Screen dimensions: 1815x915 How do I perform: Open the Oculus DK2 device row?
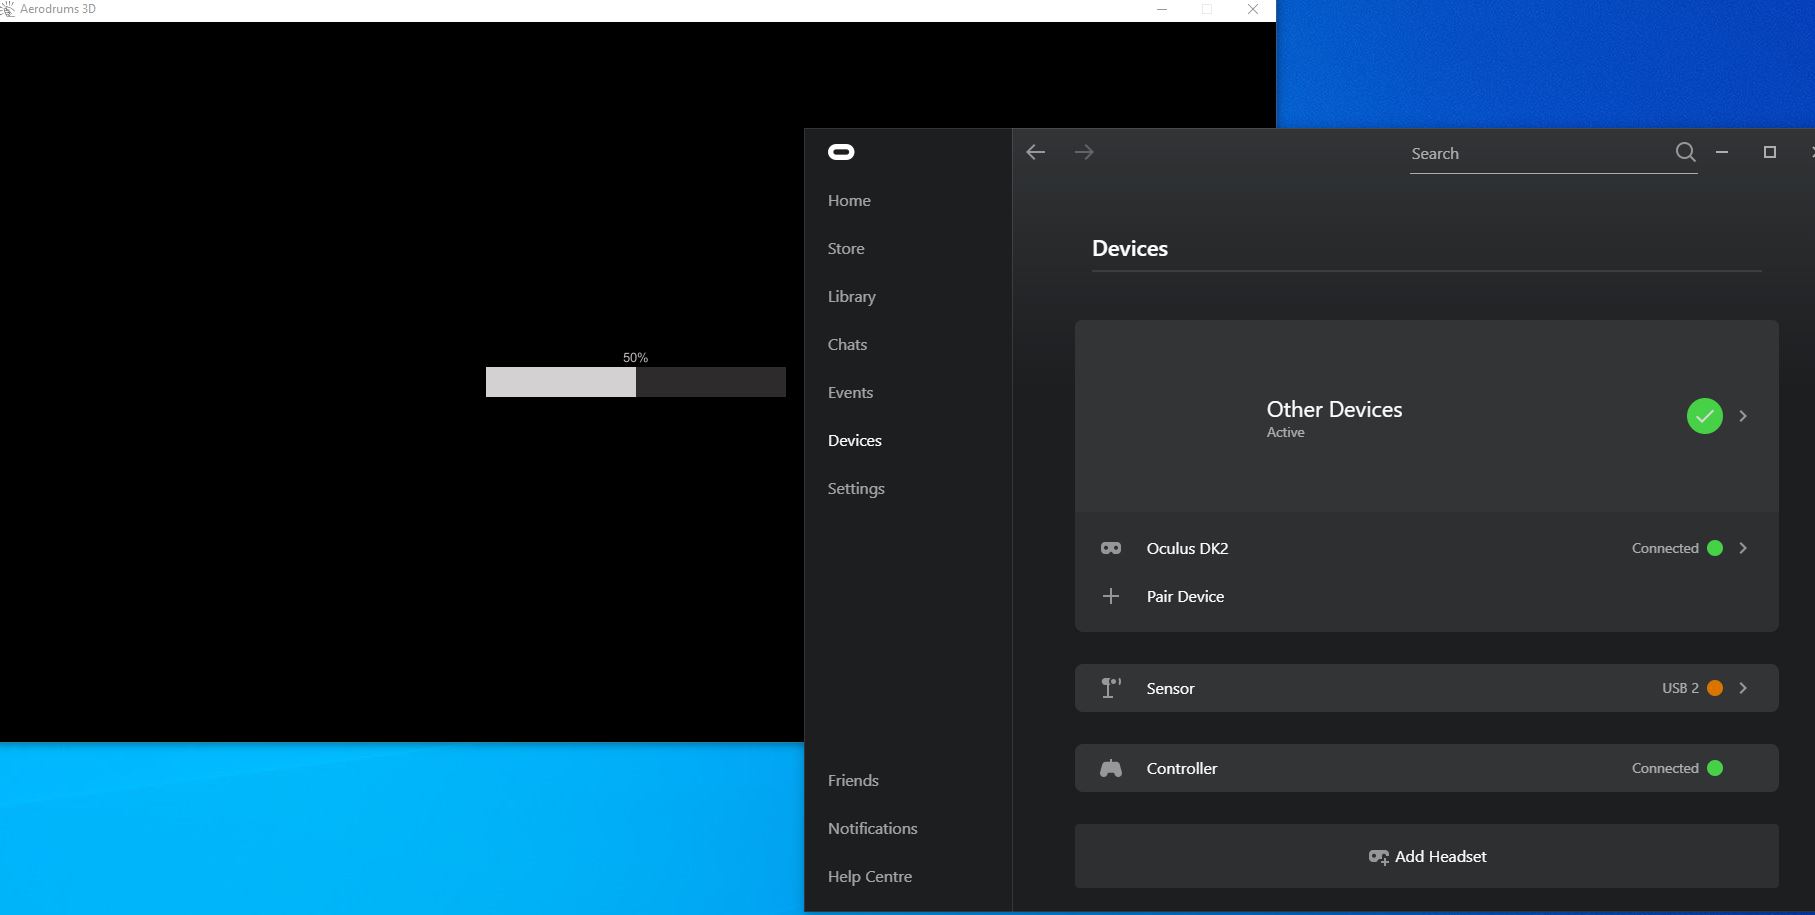1427,548
